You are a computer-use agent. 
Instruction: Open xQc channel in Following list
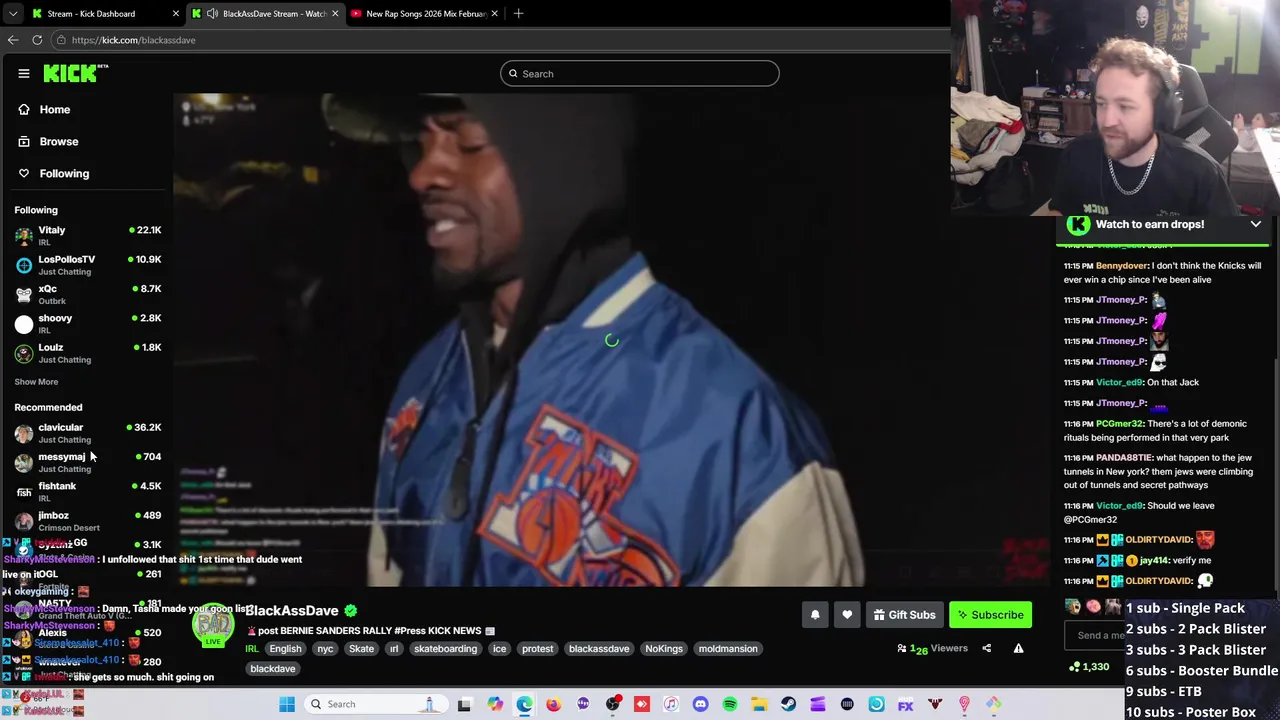[x=88, y=294]
